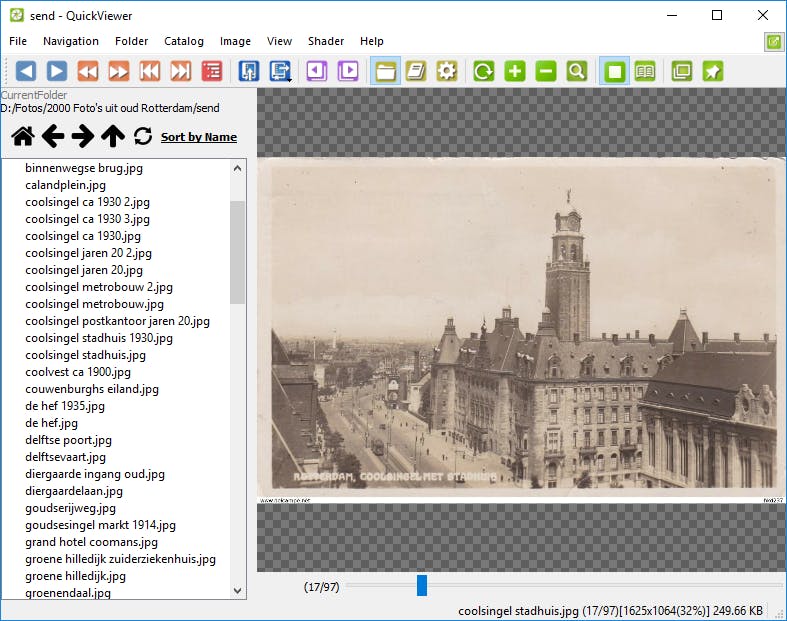
Task: Open settings gear icon
Action: pyautogui.click(x=447, y=71)
